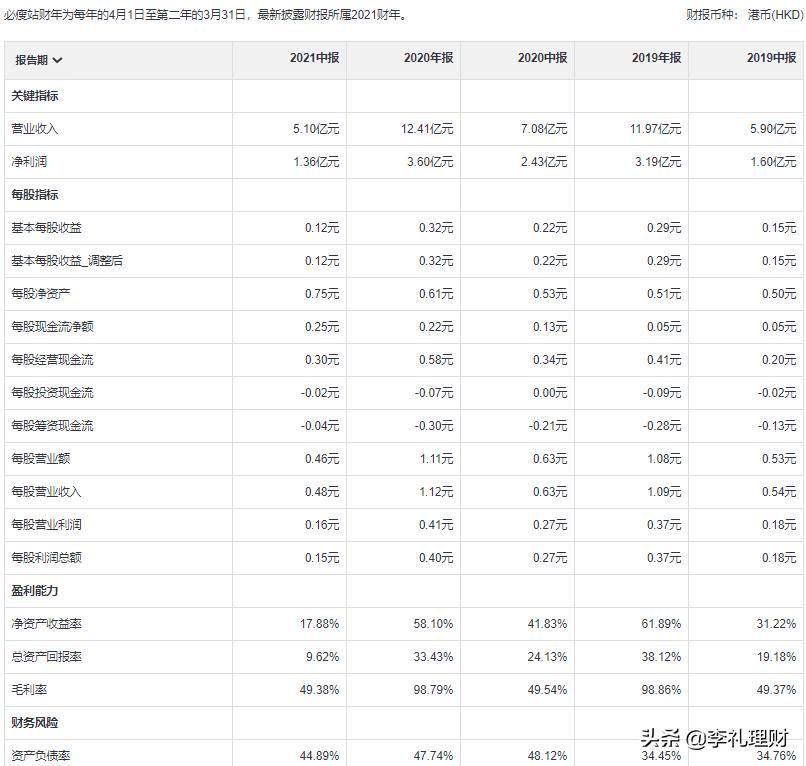This screenshot has height=766, width=806.
Task: Select the 营业收入 row label
Action: coord(38,128)
